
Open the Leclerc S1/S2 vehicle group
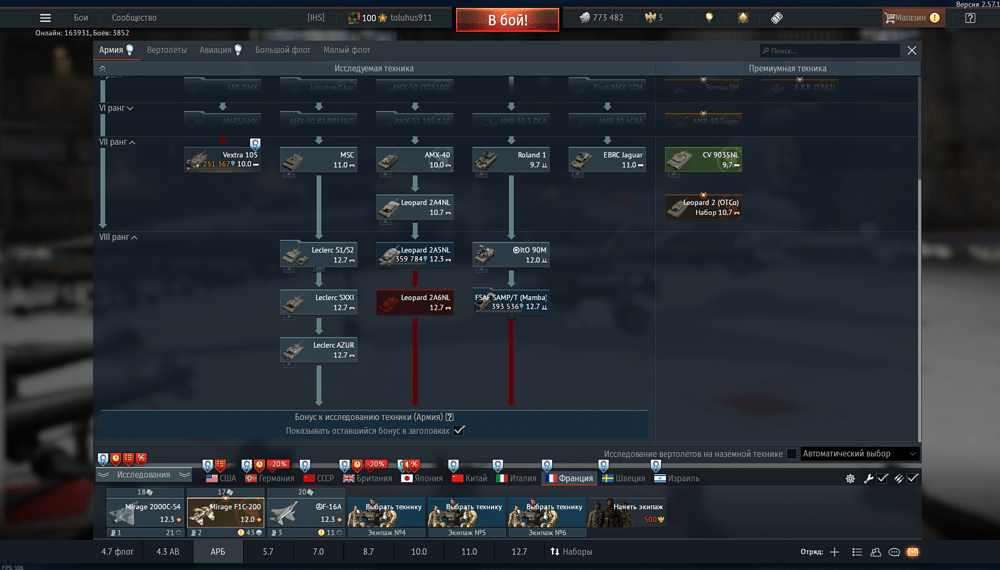point(318,254)
